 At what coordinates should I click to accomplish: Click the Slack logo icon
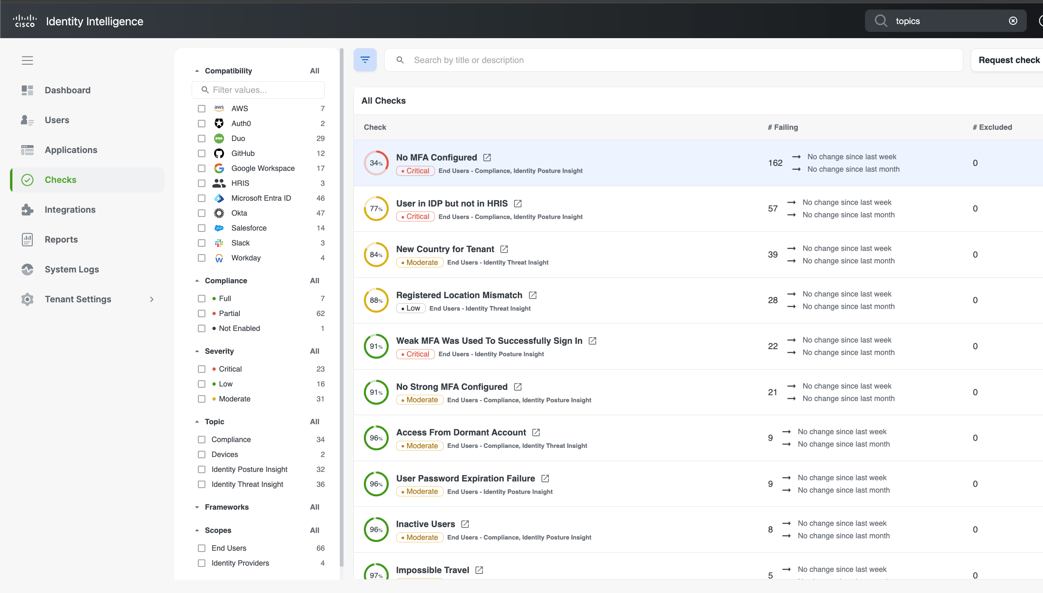point(219,243)
